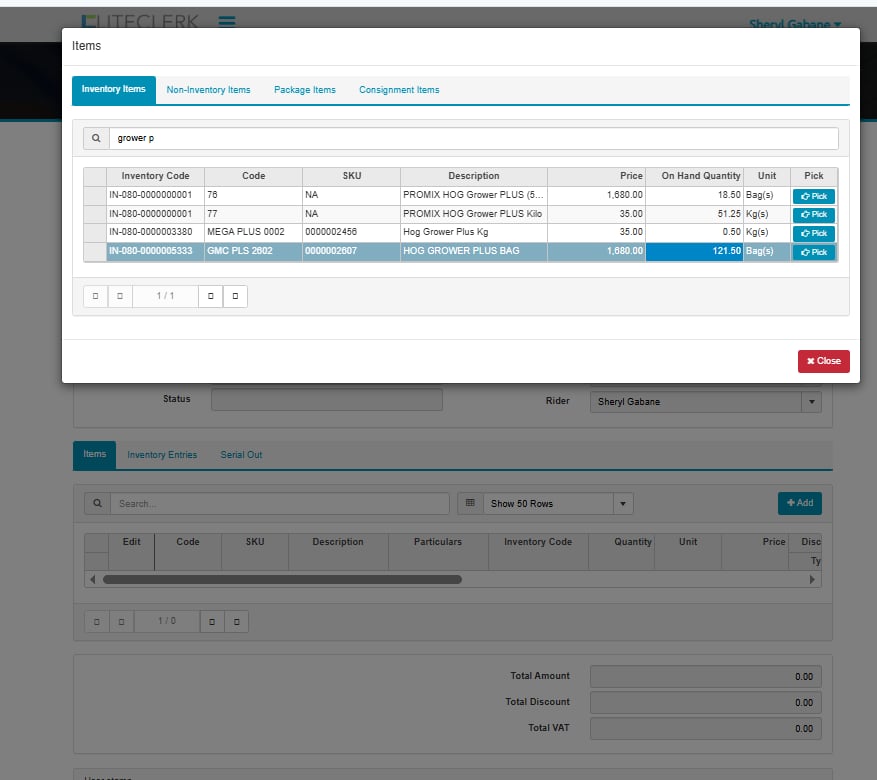Pick the Hog Grower Plus Kg item
The image size is (877, 780).
(813, 233)
